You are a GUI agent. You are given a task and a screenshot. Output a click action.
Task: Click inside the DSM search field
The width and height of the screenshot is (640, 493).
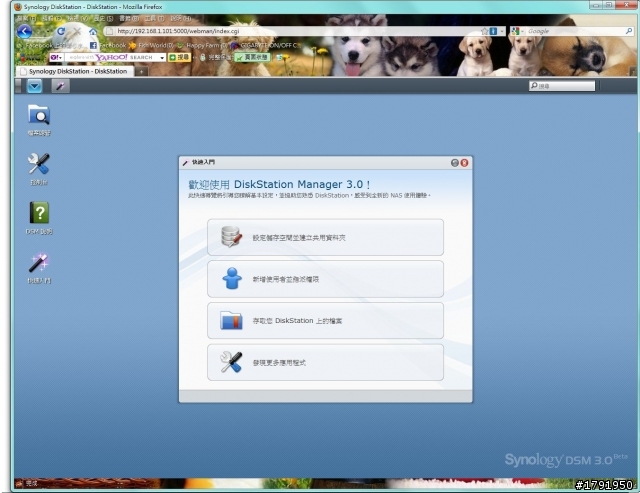click(x=562, y=86)
